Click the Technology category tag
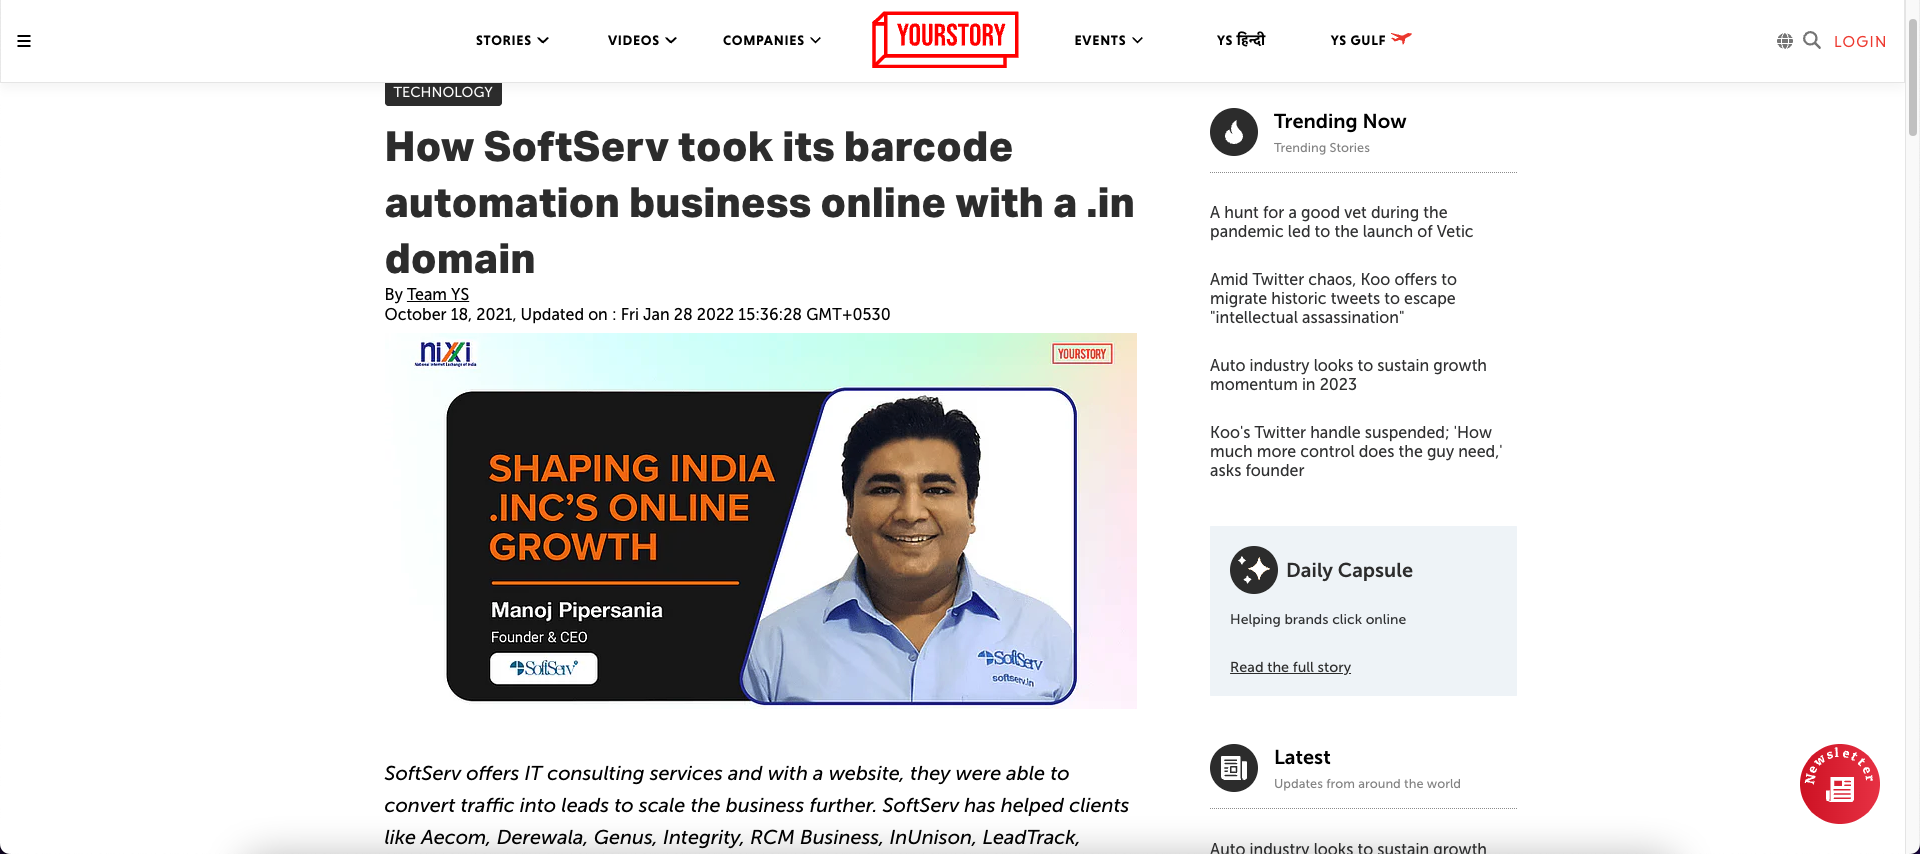Viewport: 1920px width, 854px height. (443, 92)
